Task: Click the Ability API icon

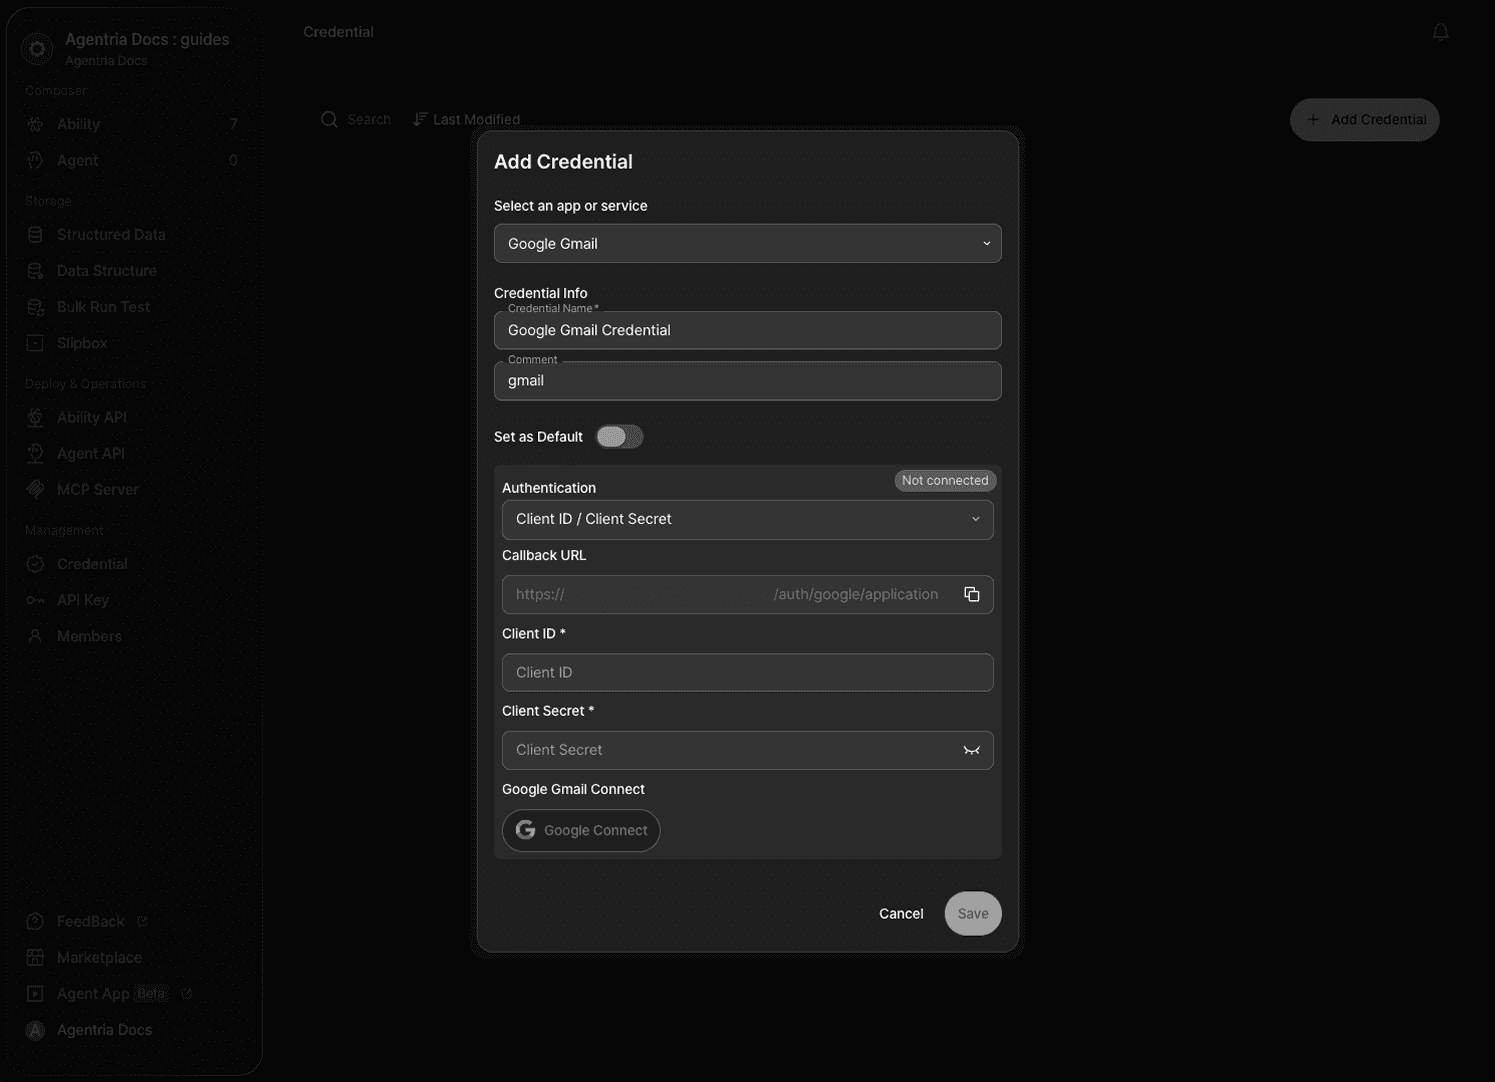Action: coord(35,417)
